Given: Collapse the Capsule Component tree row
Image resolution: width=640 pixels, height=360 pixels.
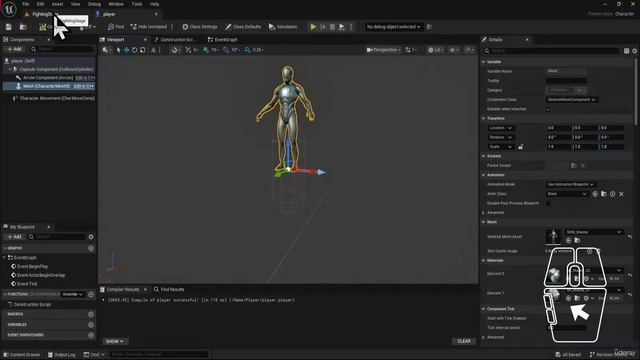Looking at the screenshot, I should coord(10,69).
